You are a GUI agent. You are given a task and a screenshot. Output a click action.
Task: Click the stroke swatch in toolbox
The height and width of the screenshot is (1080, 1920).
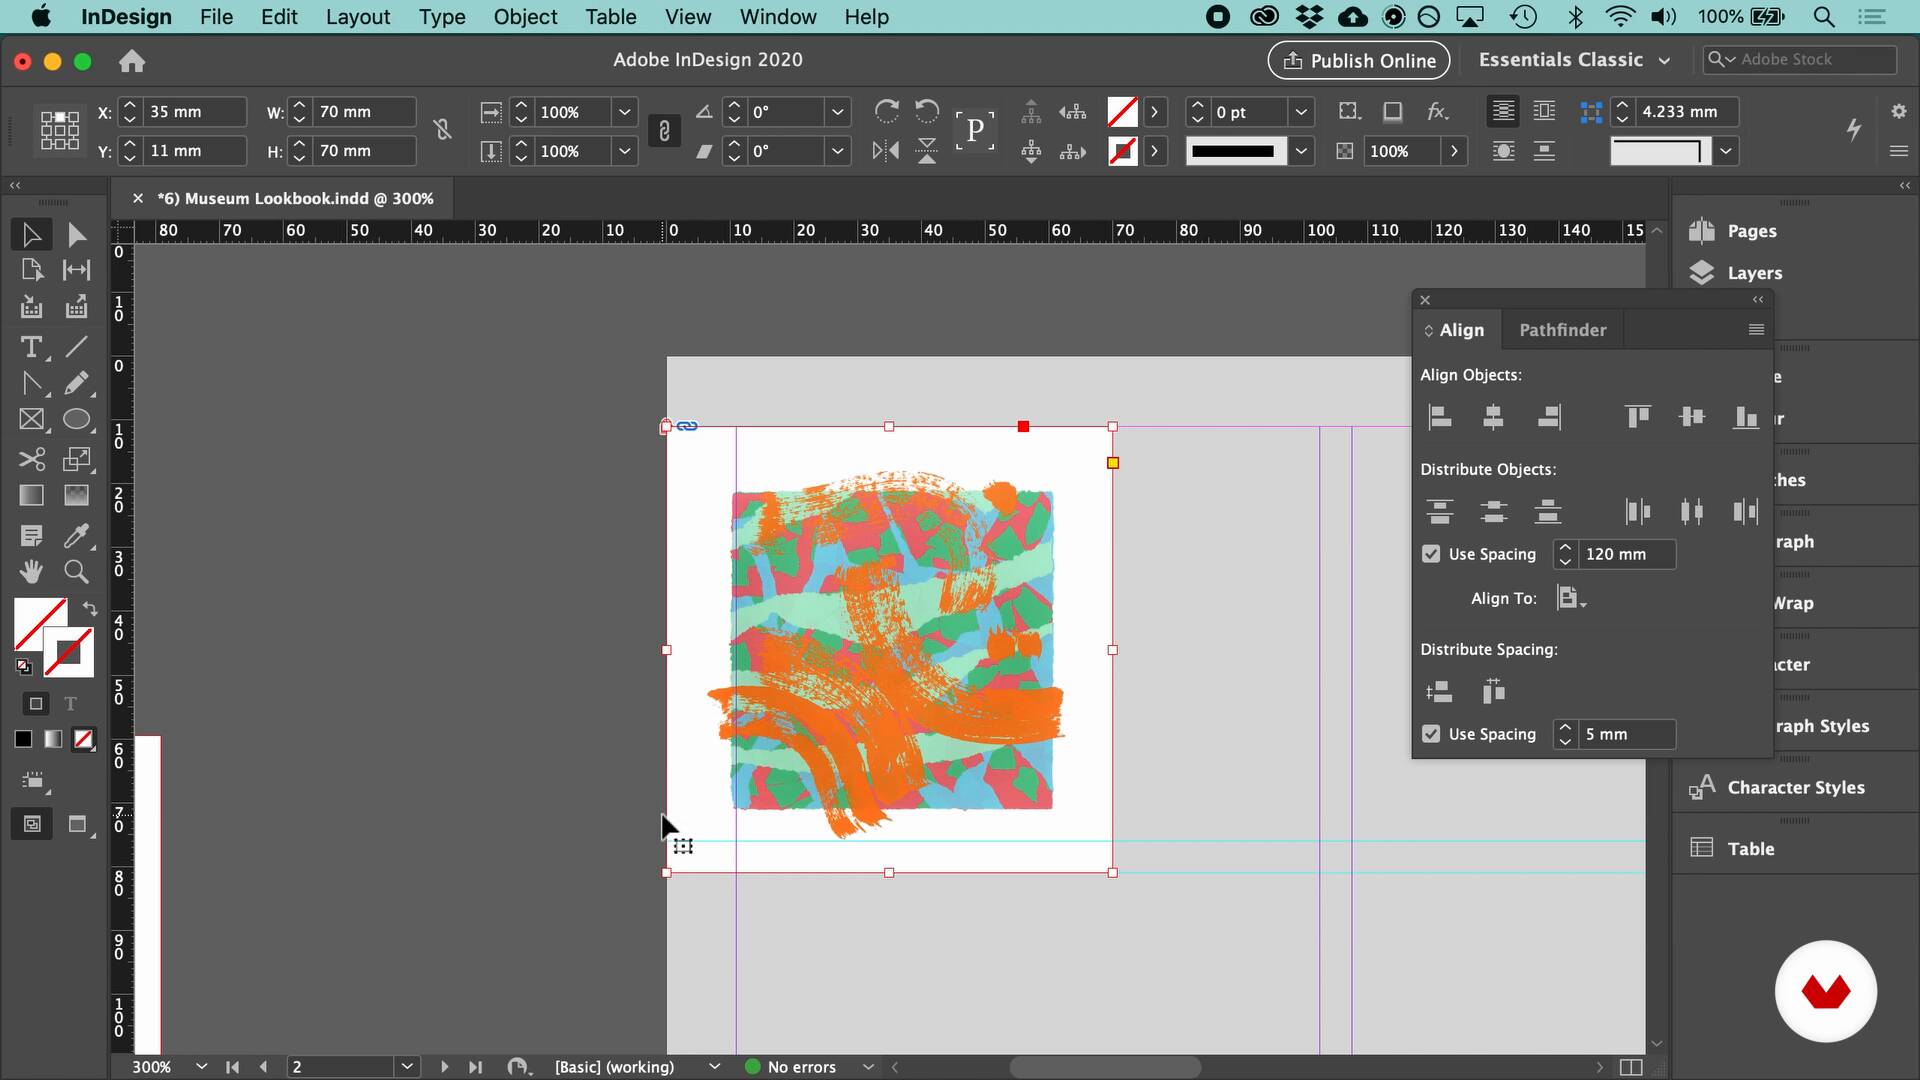point(68,653)
